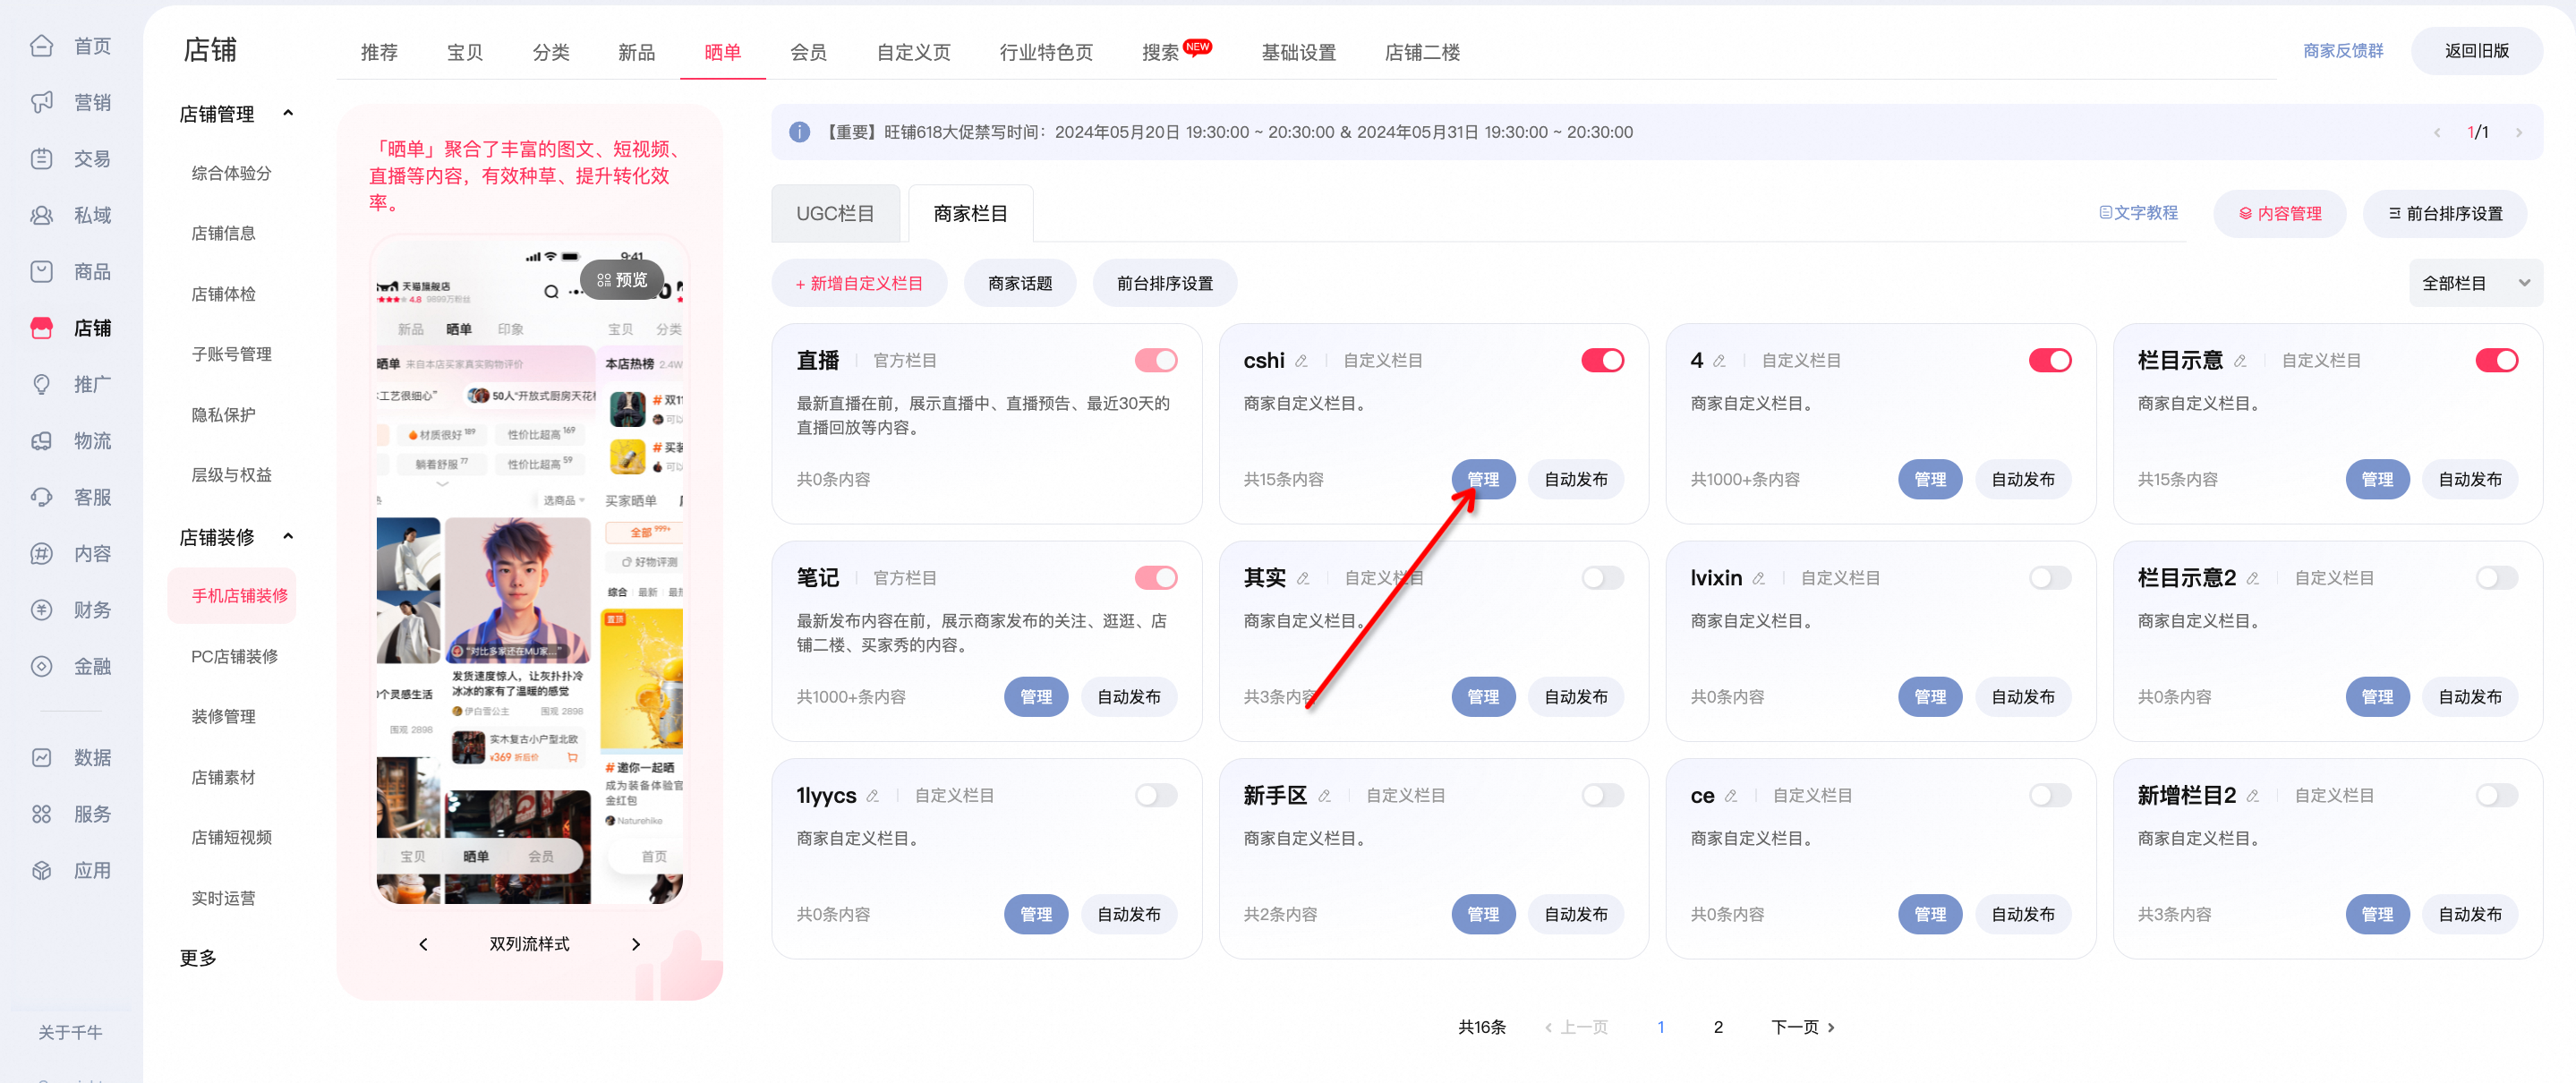2576x1083 pixels.
Task: Edit the ce column name pencil
Action: click(x=1730, y=796)
